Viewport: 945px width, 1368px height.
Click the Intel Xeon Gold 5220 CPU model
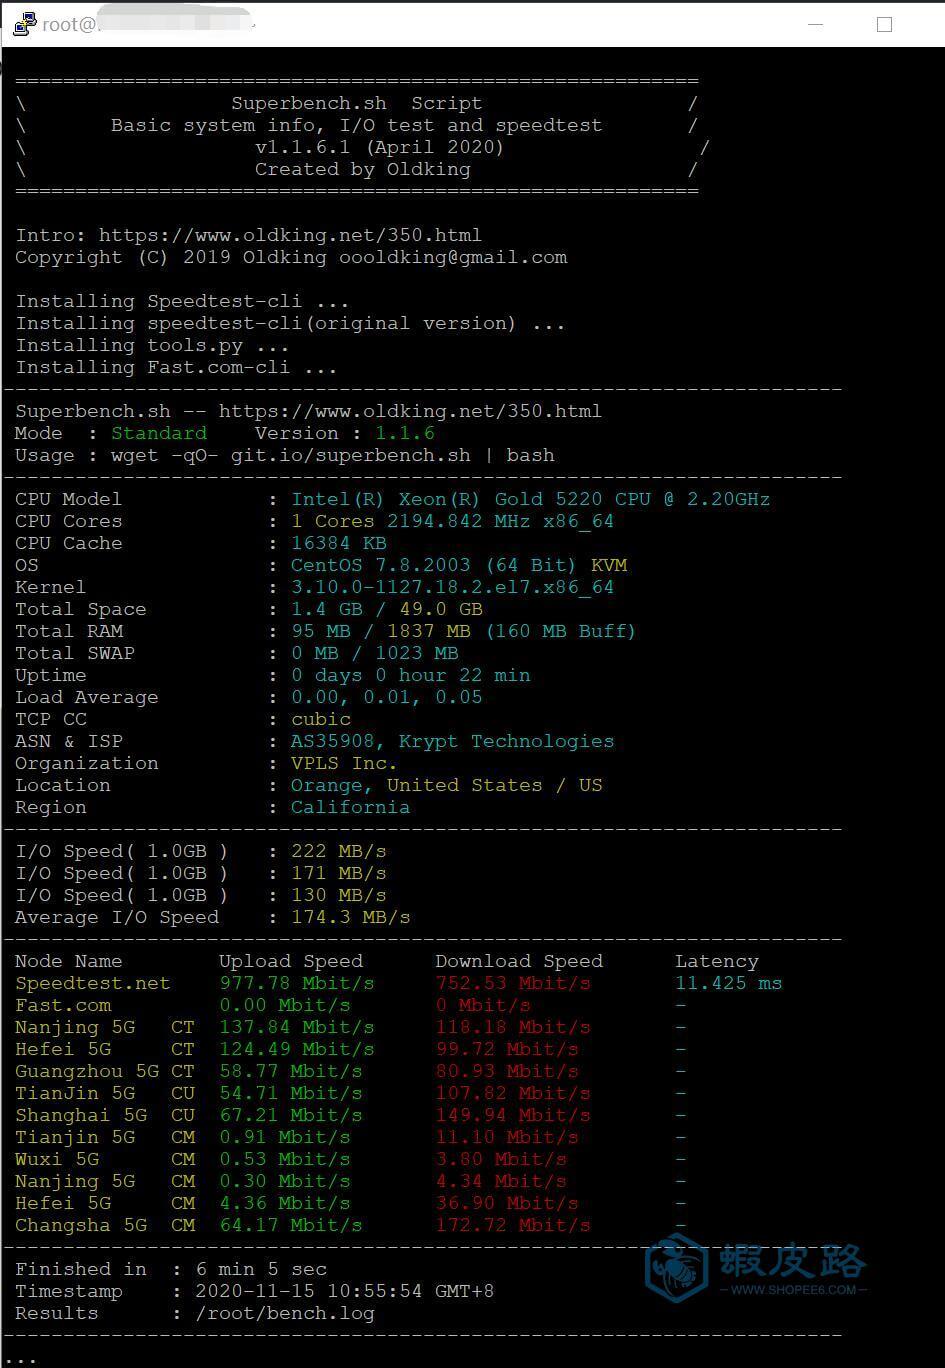[x=530, y=499]
